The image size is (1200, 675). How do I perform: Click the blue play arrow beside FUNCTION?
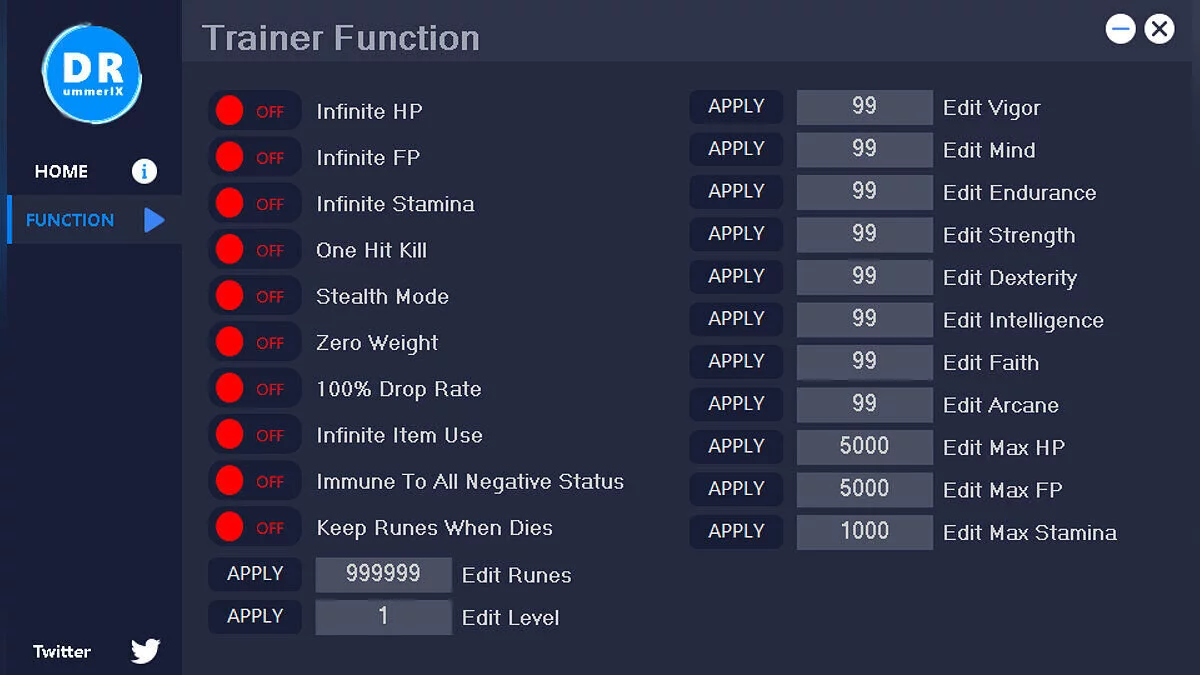pos(153,220)
